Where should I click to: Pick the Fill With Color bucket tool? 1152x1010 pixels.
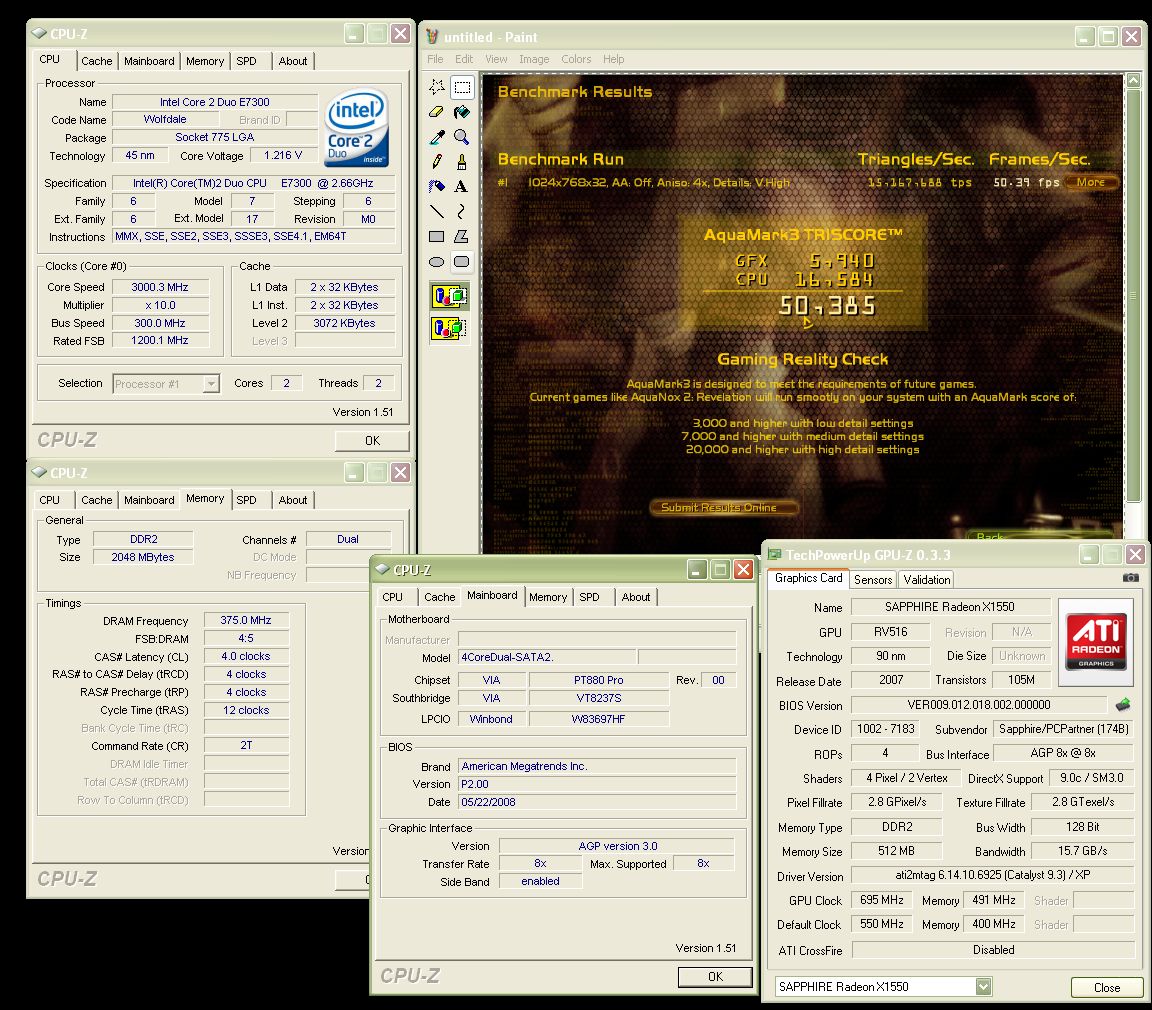click(x=462, y=112)
